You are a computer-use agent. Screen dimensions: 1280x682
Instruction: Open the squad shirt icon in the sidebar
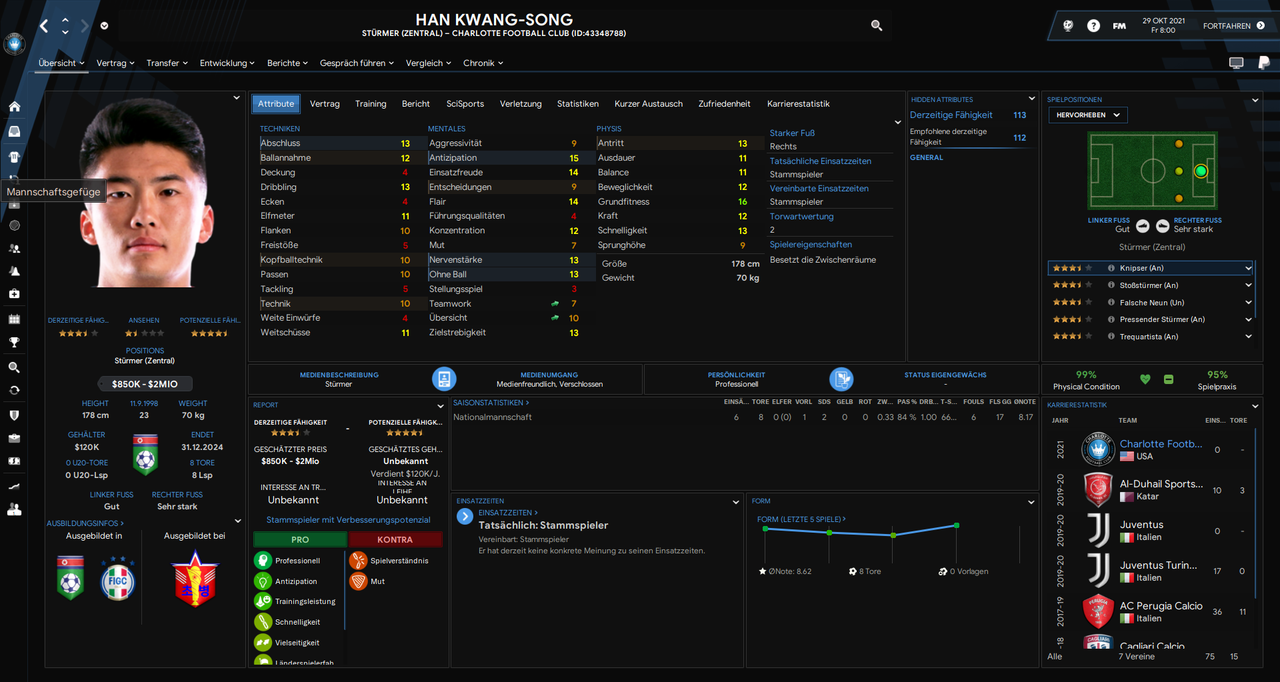pyautogui.click(x=14, y=156)
